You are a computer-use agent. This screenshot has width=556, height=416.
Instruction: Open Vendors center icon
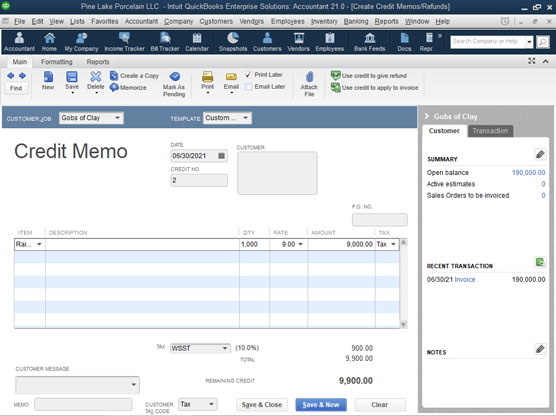[x=299, y=41]
